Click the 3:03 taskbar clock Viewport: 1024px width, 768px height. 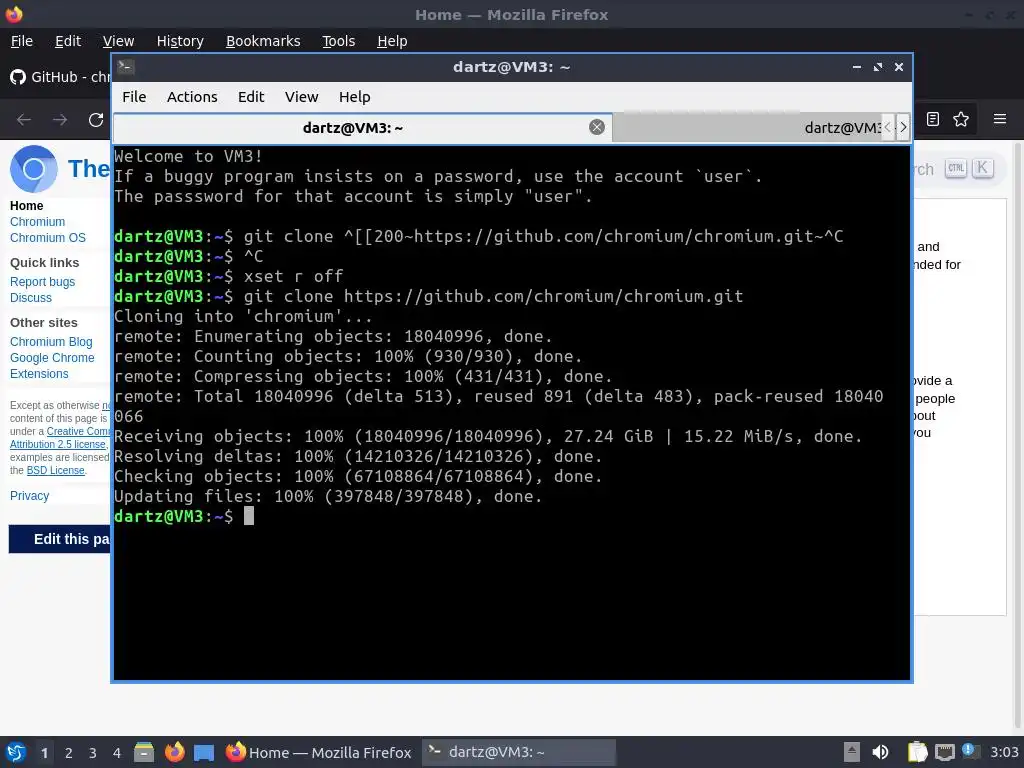[x=1004, y=752]
